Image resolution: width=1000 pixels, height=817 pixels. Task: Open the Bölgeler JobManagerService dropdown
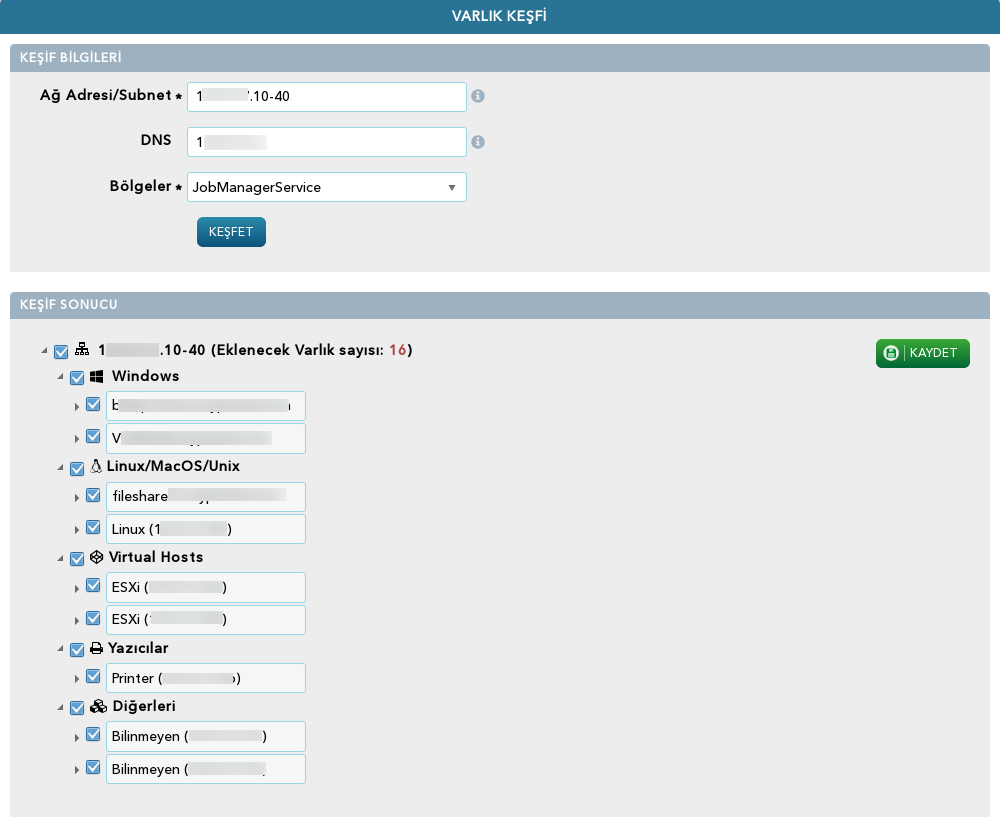pyautogui.click(x=327, y=187)
